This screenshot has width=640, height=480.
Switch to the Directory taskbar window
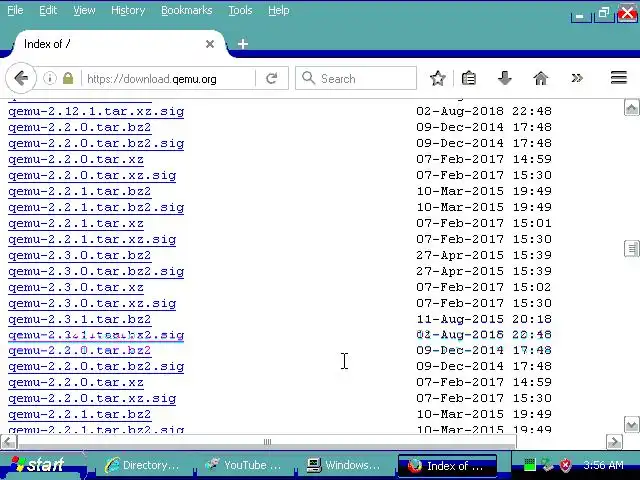pyautogui.click(x=141, y=465)
